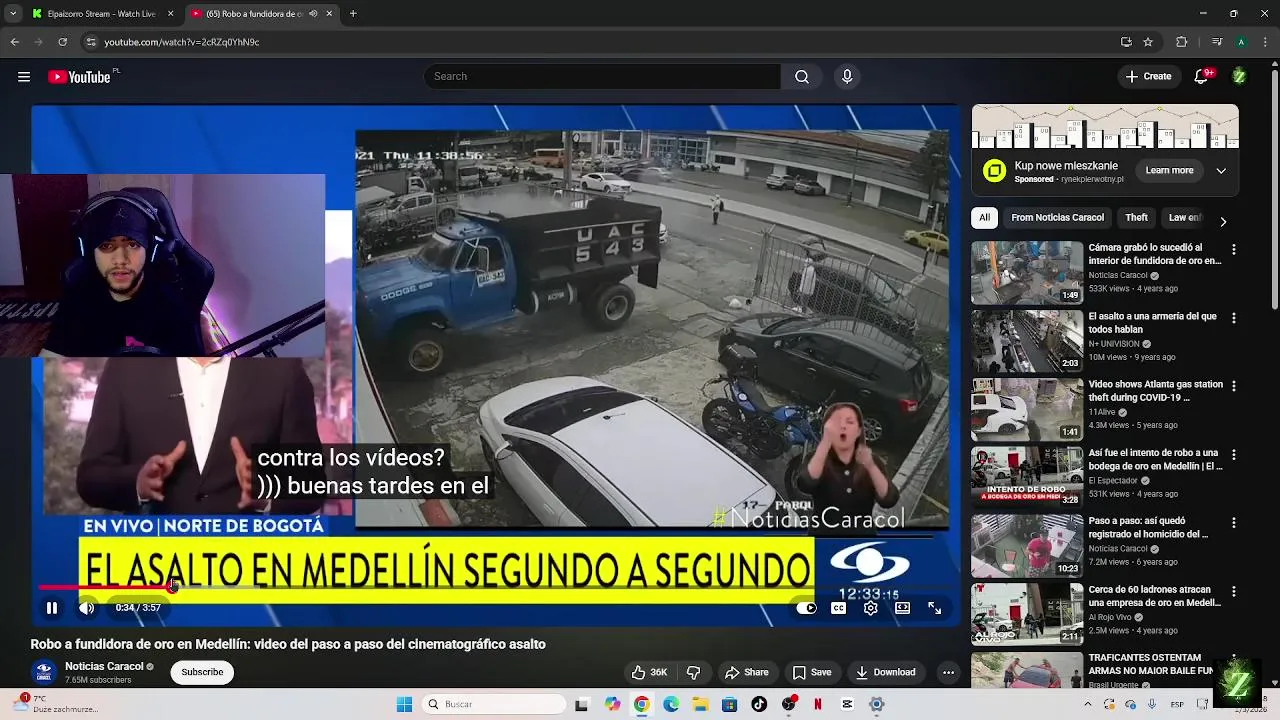Screen dimensions: 1280x720
Task: Enter full screen mode
Action: pos(934,608)
